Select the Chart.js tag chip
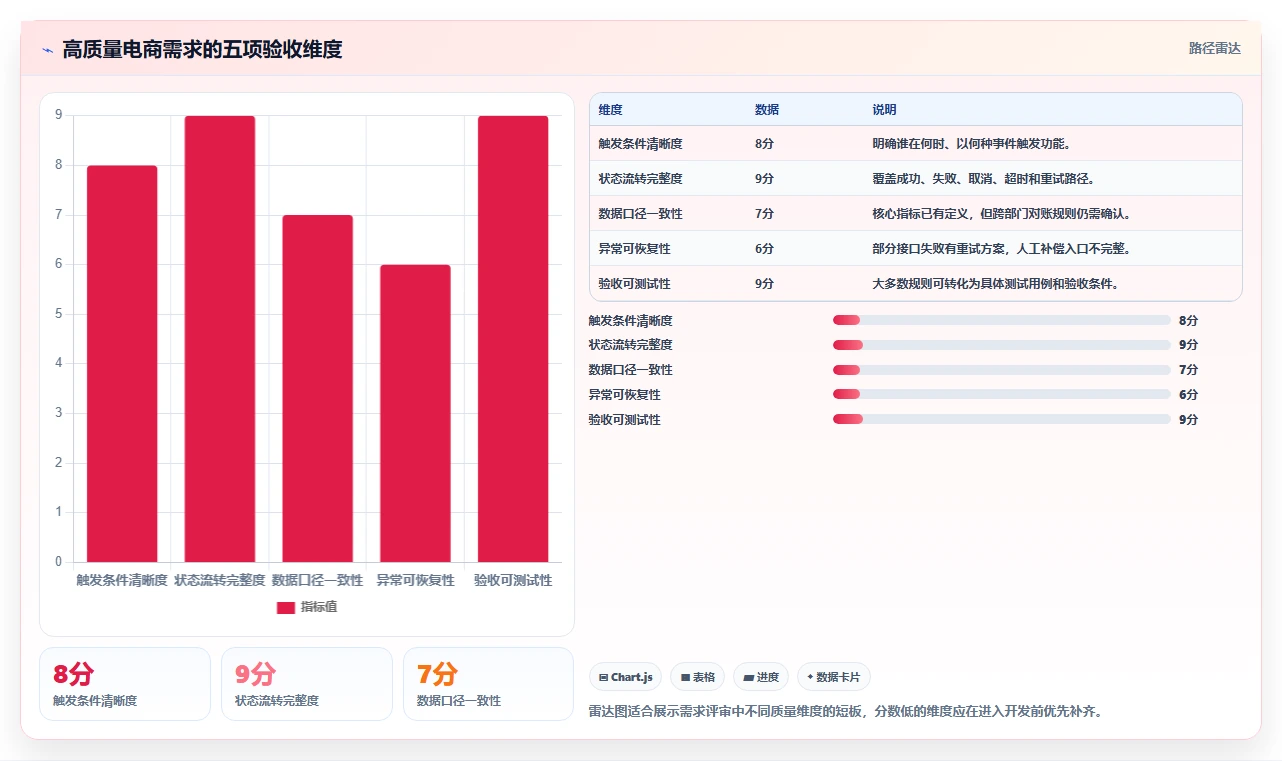Viewport: 1282px width, 761px height. pos(626,677)
